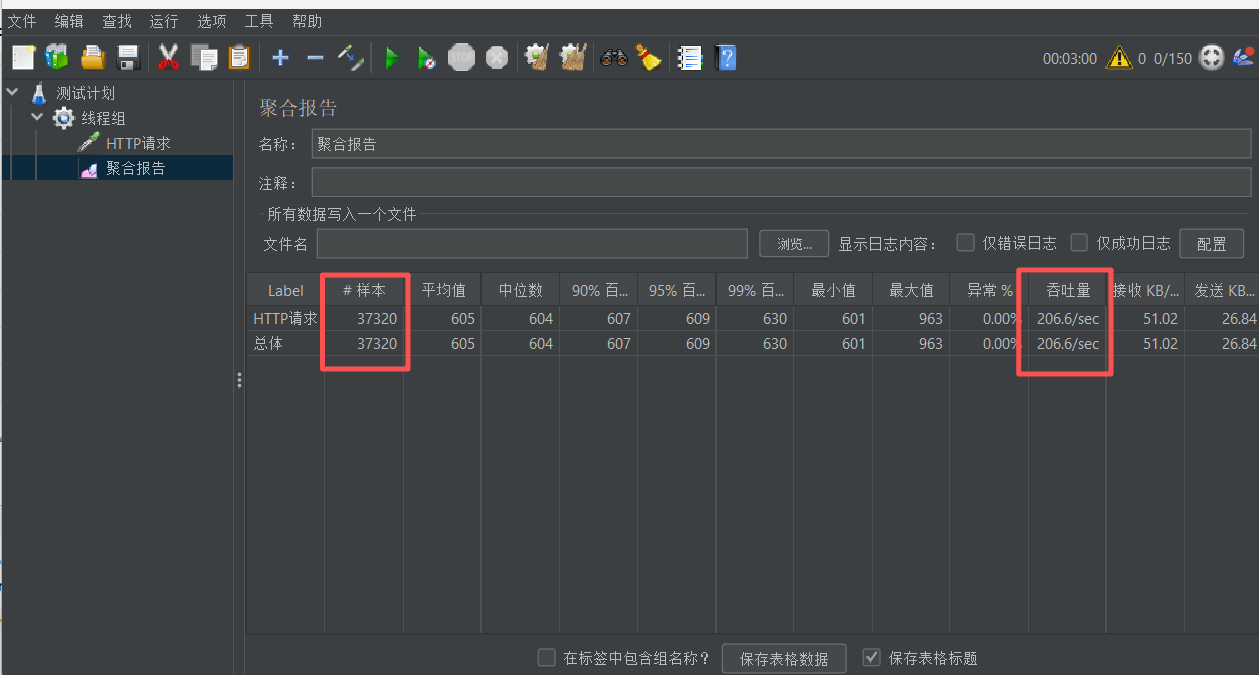
Task: Open the 选项 menu
Action: coord(211,20)
